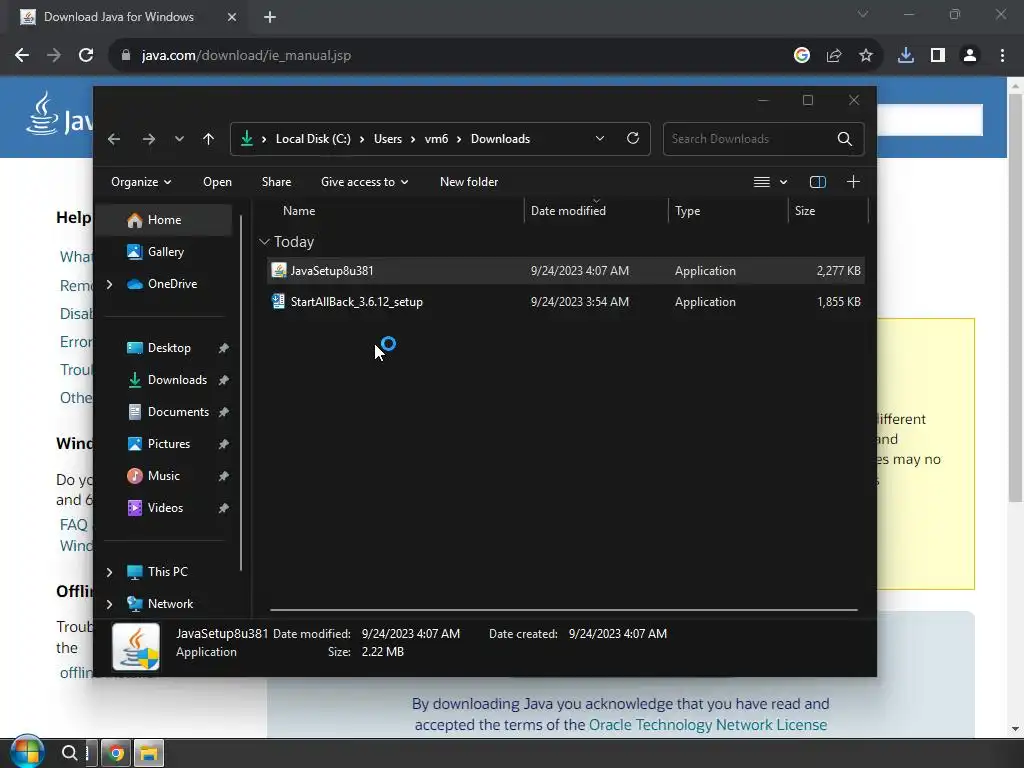Click the JavaSetup8u381 file icon

(279, 270)
